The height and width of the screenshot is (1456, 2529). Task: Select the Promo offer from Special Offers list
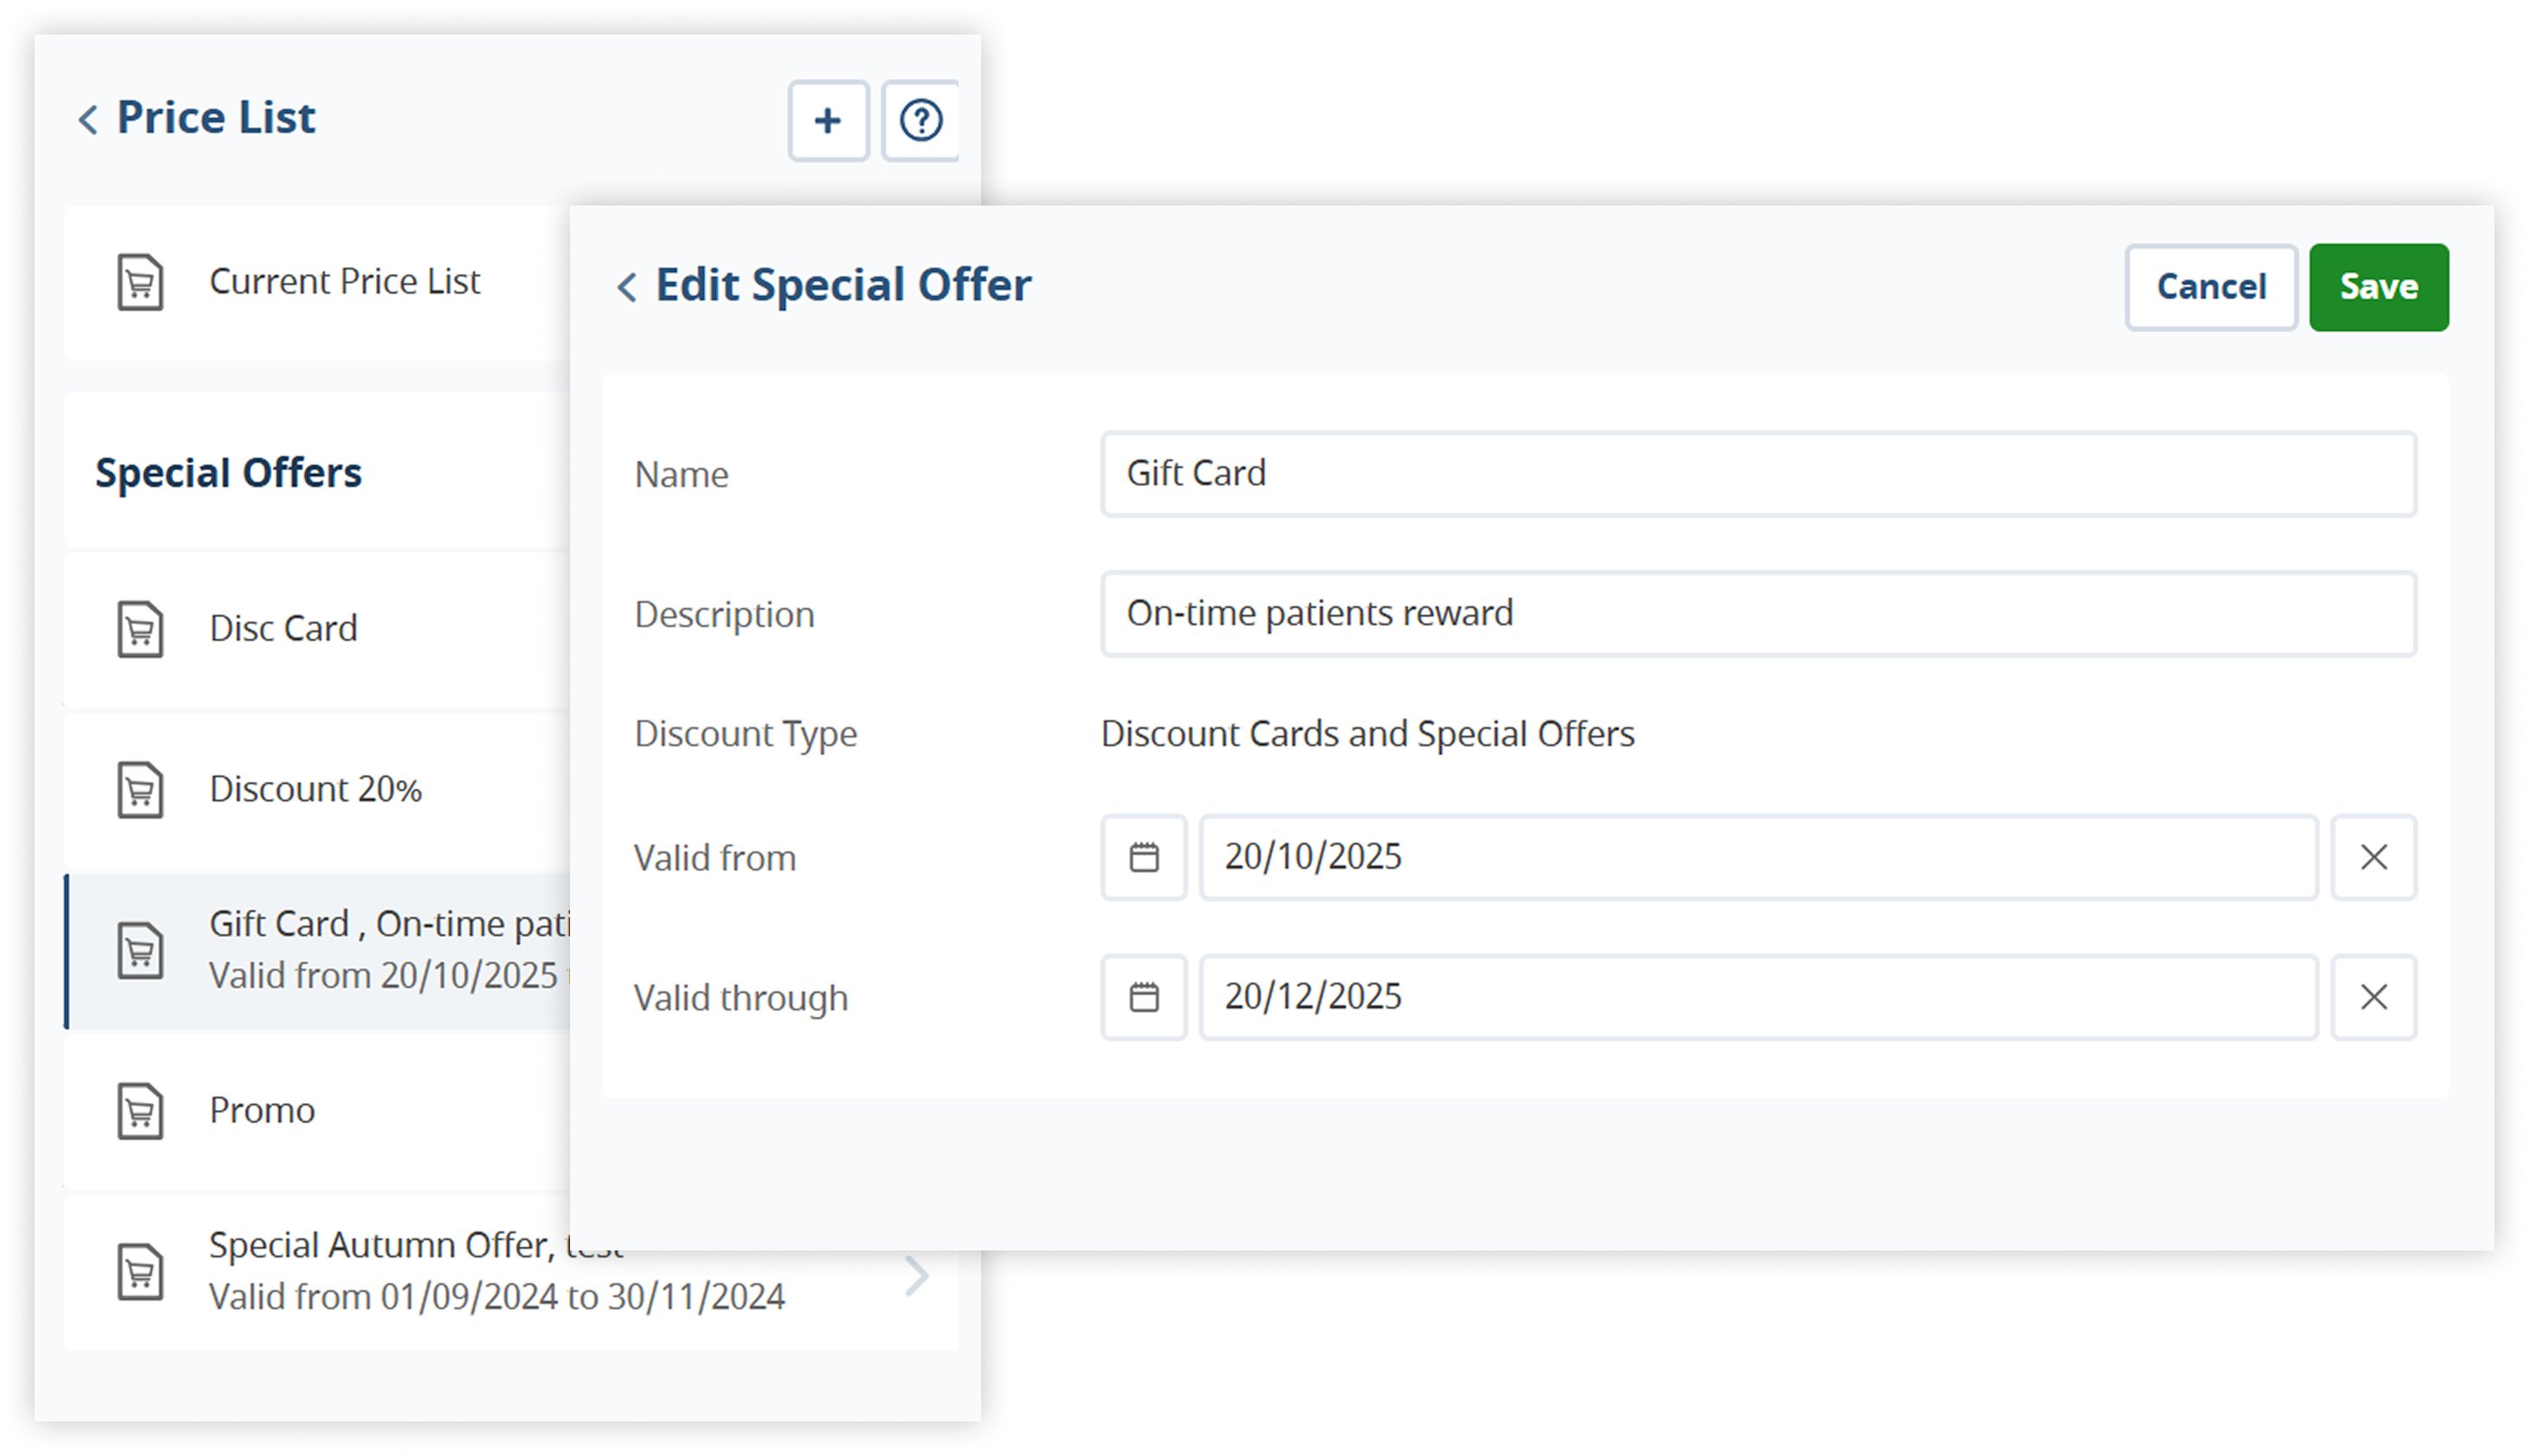[261, 1110]
